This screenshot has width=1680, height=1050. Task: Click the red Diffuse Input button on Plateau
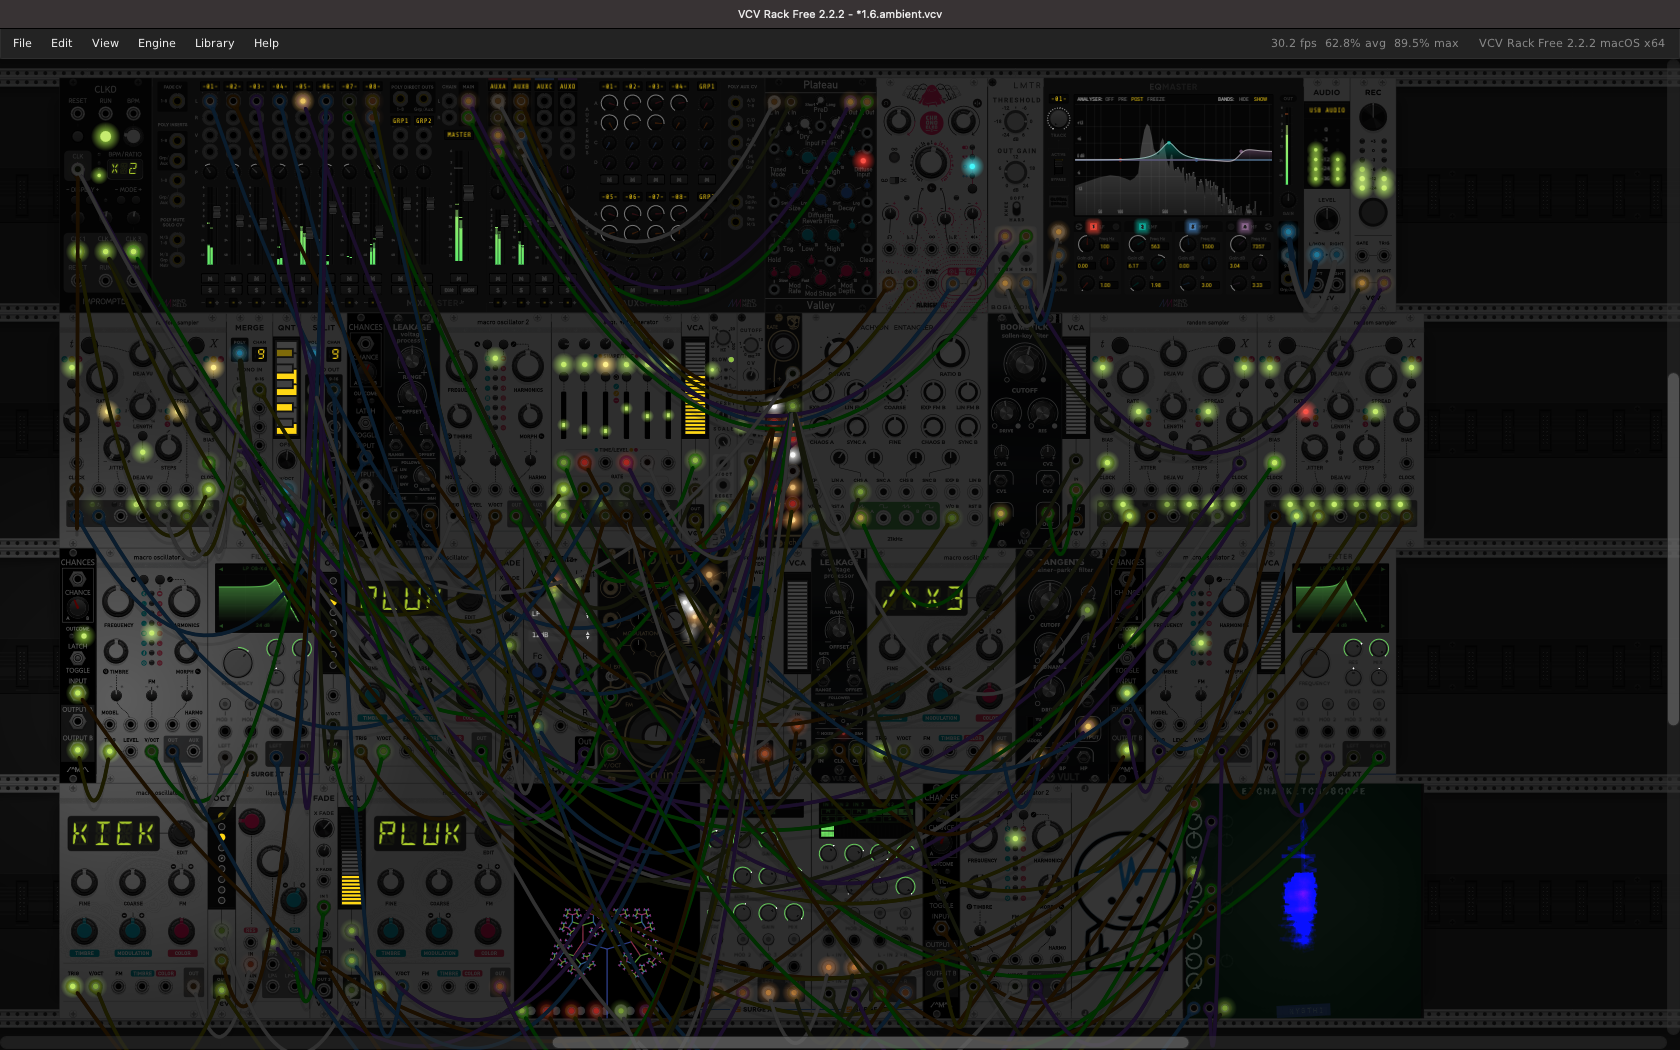click(863, 160)
